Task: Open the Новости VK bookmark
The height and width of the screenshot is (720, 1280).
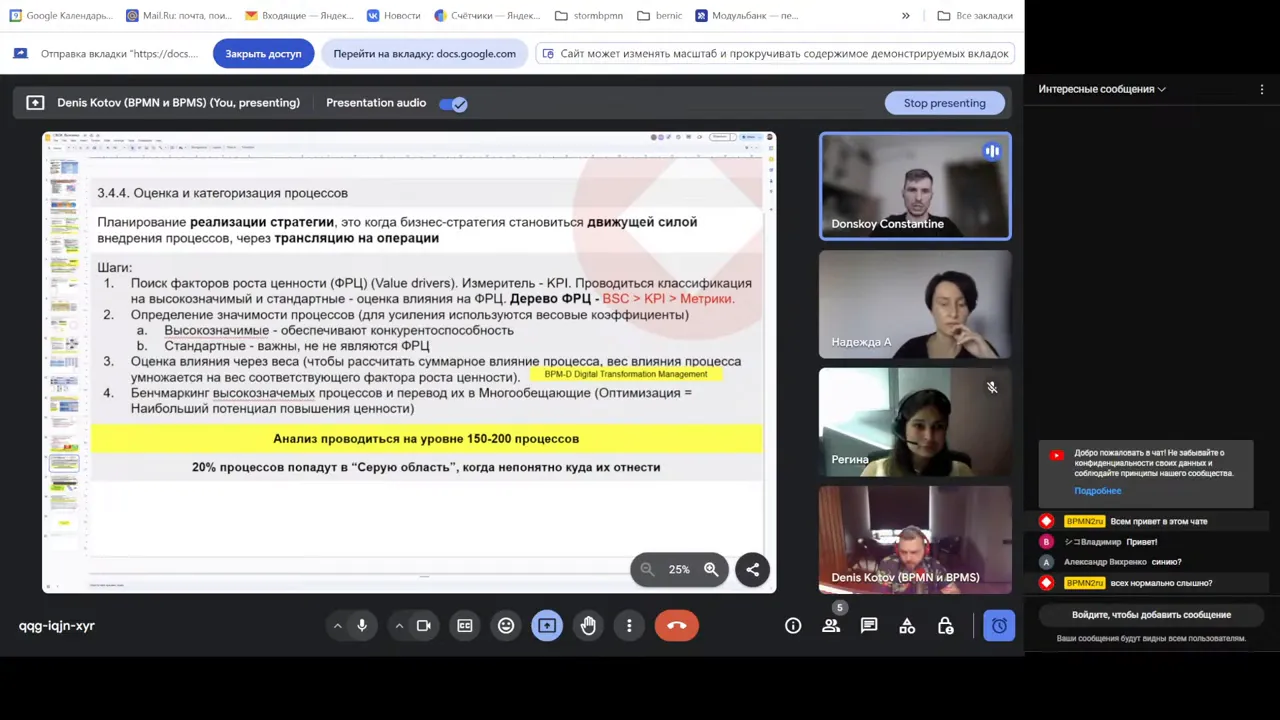Action: (x=393, y=16)
